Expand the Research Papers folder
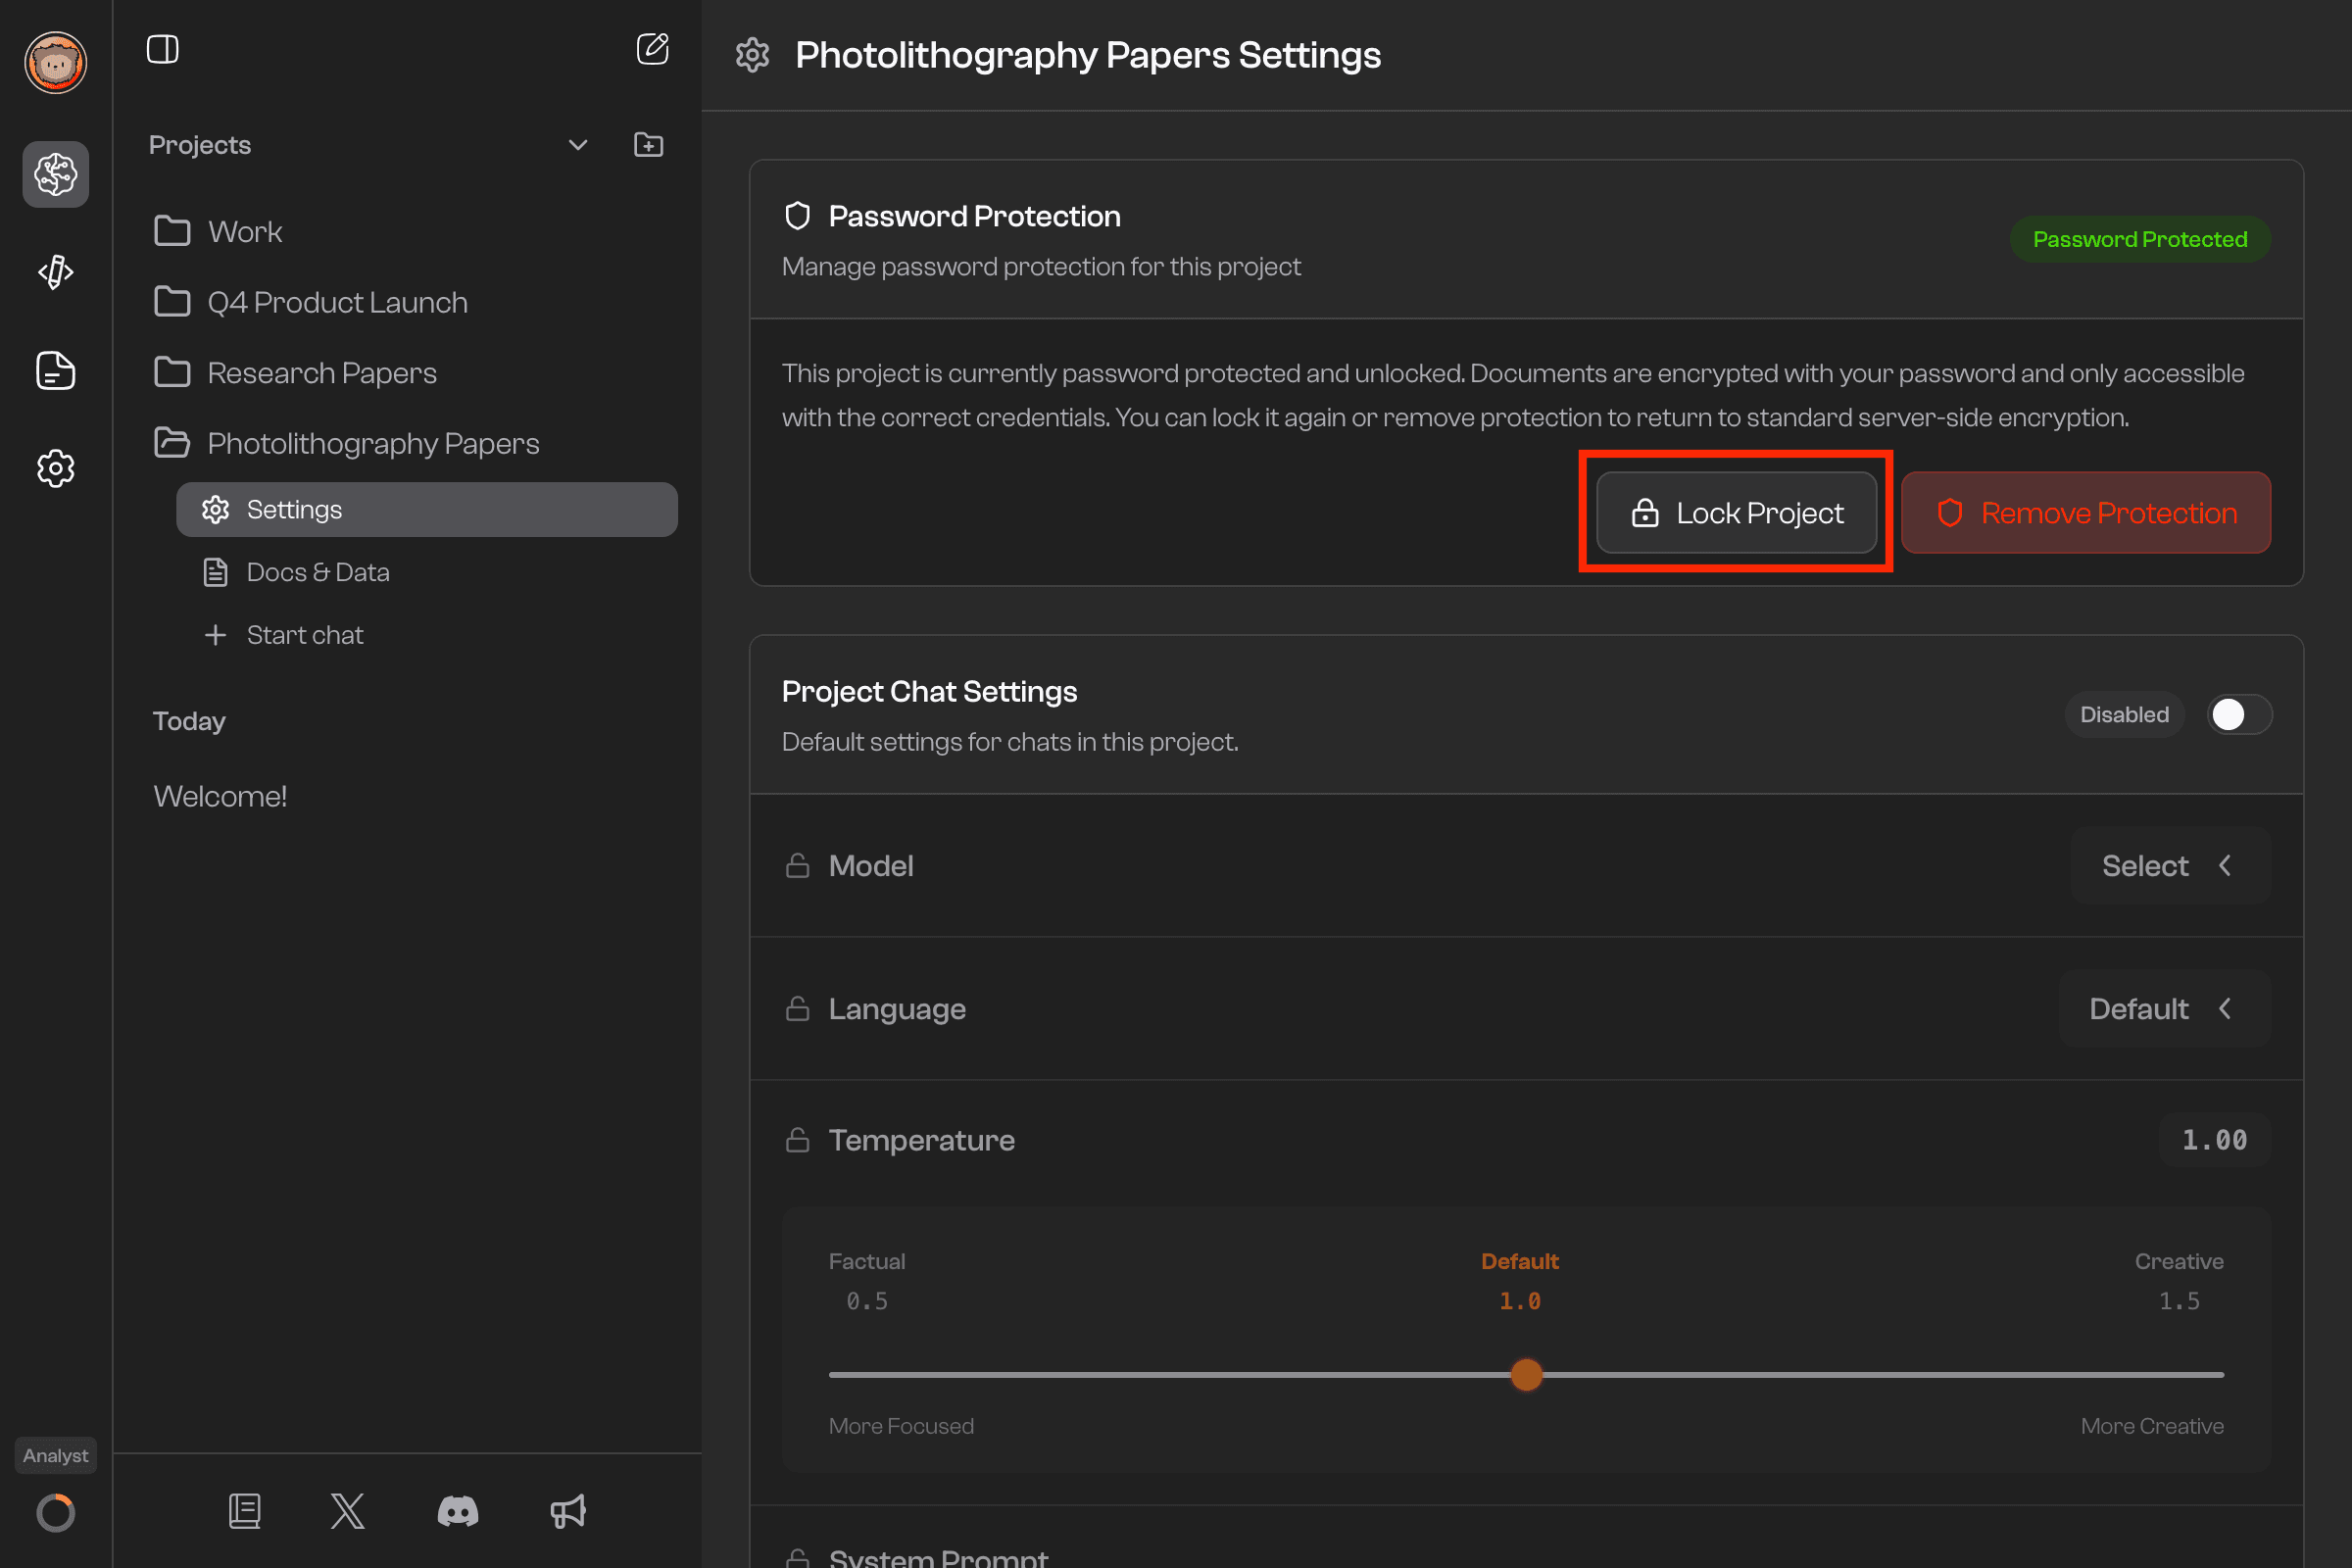This screenshot has height=1568, width=2352. pos(295,372)
